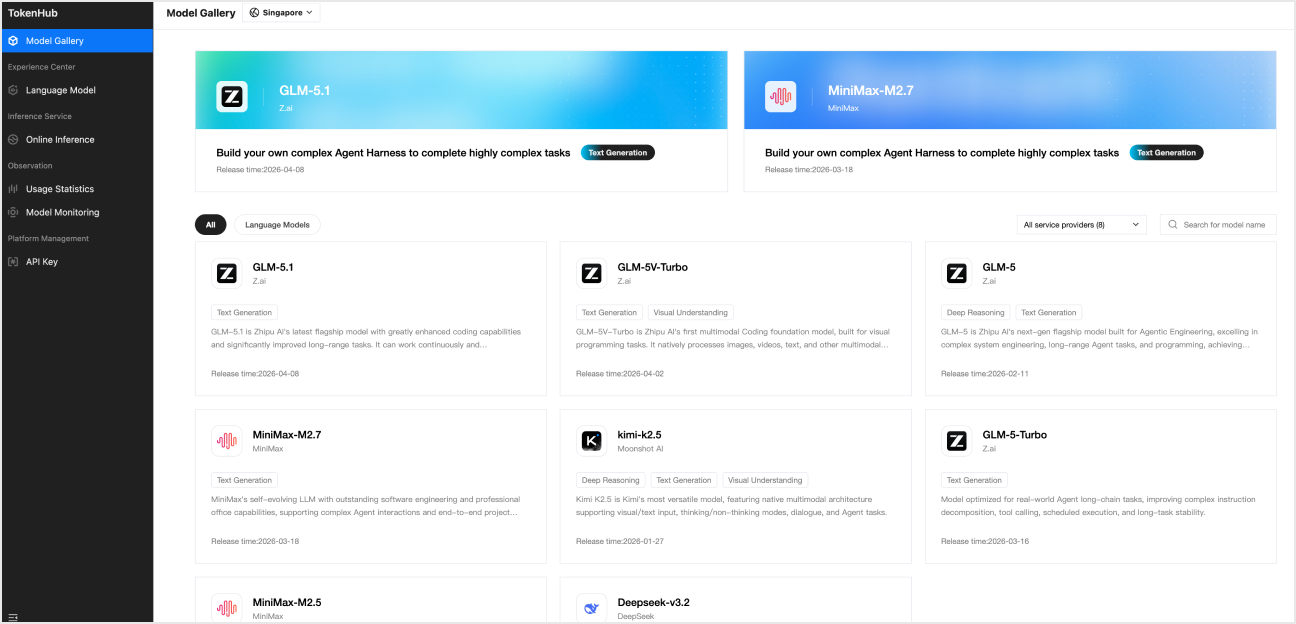Click the "Moonshot AI" provider label
Image resolution: width=1296 pixels, height=624 pixels.
pyautogui.click(x=640, y=449)
